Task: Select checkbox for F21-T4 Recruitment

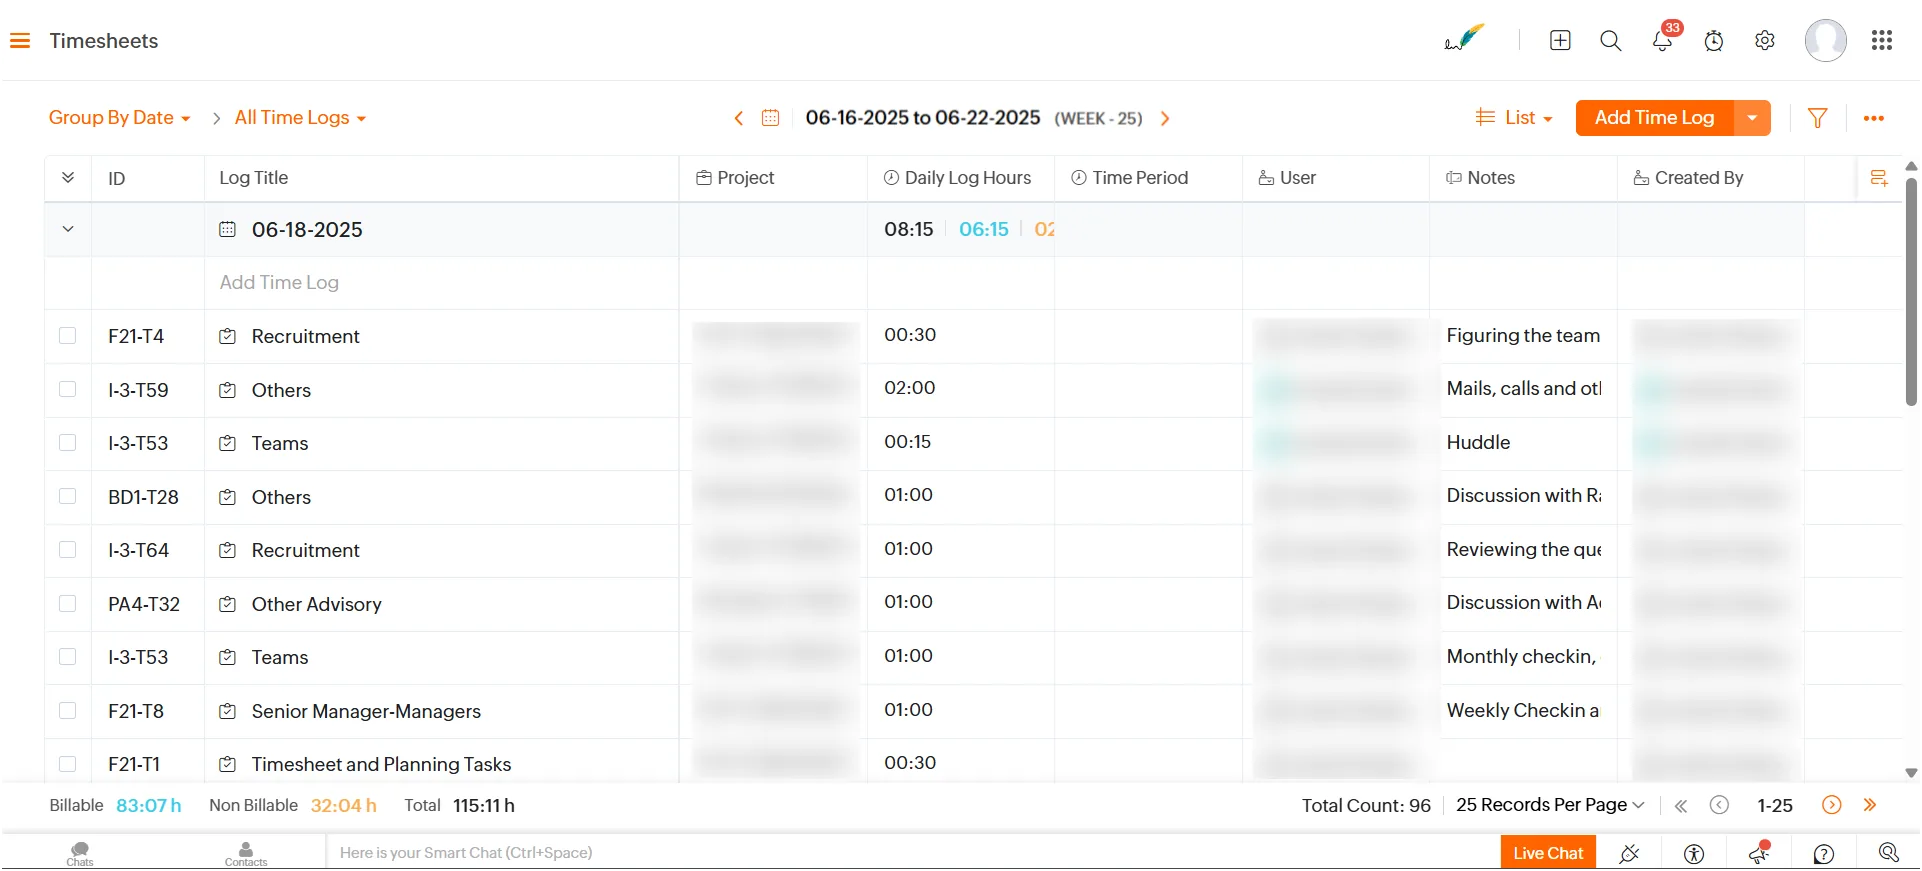Action: pyautogui.click(x=67, y=336)
